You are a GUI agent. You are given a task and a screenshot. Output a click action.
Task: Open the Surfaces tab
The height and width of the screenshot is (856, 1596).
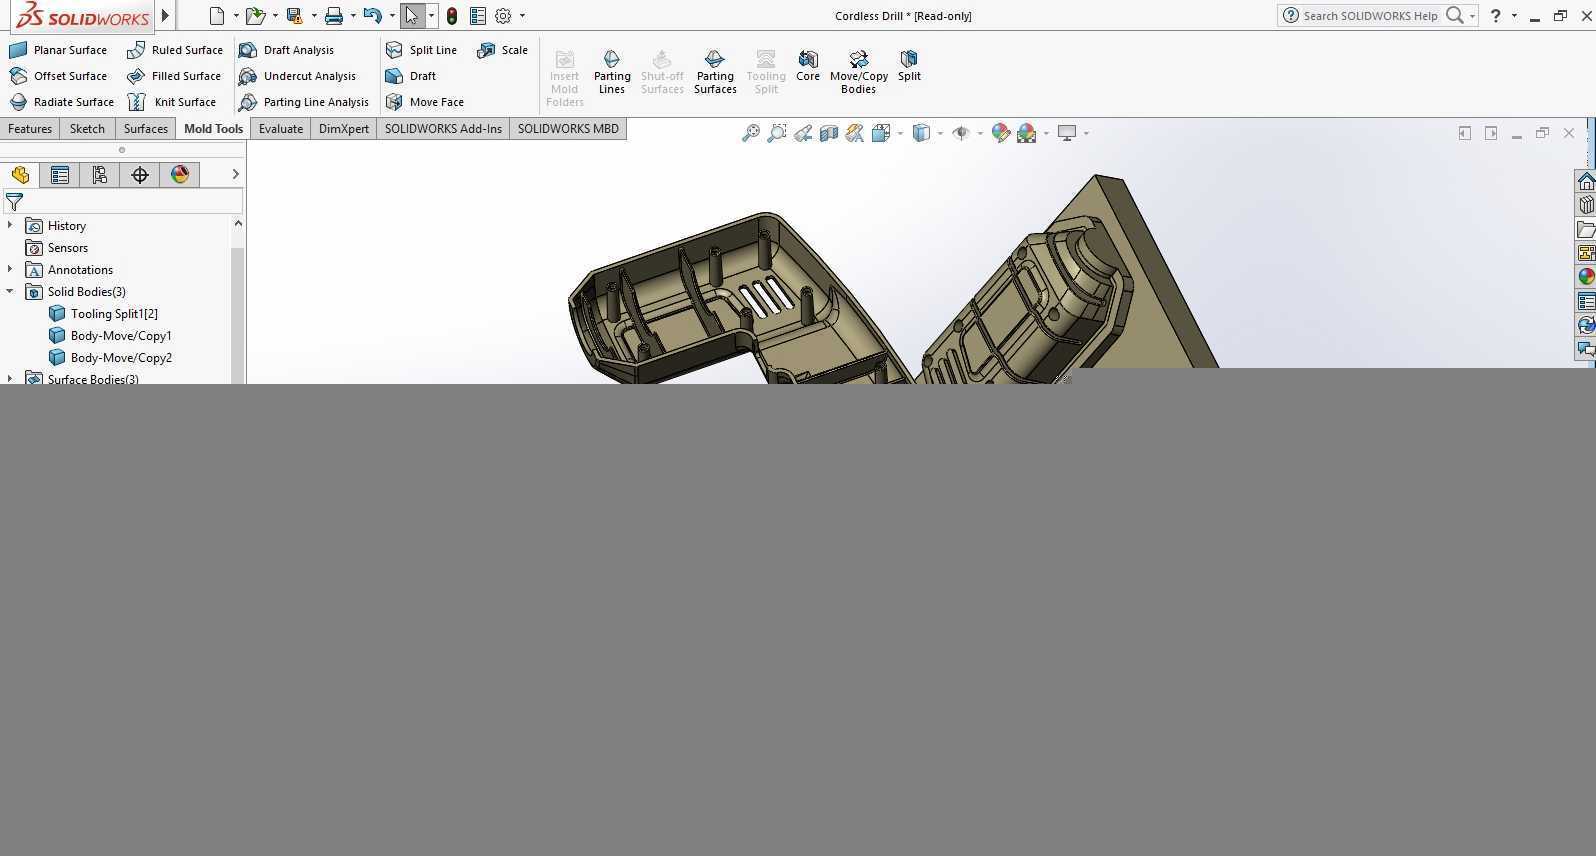(146, 129)
